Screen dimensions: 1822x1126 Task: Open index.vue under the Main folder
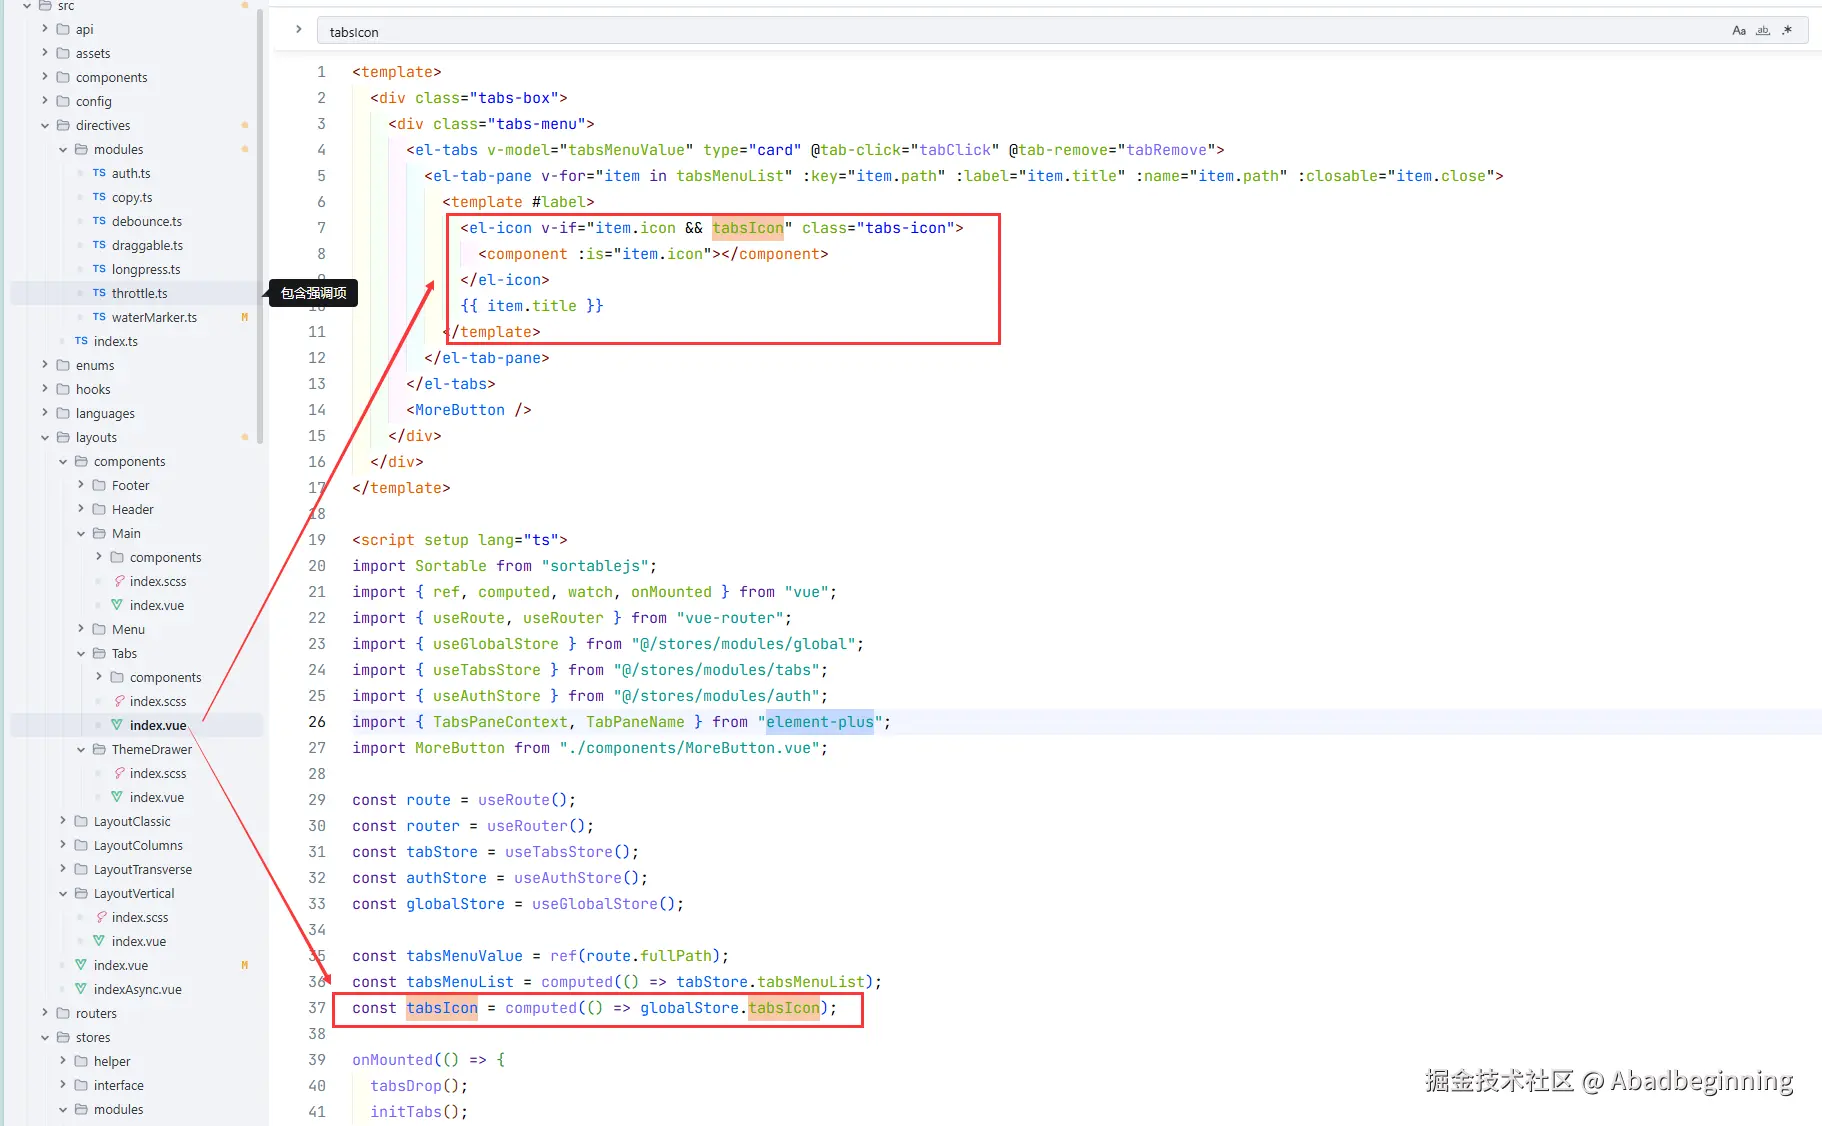click(x=157, y=605)
